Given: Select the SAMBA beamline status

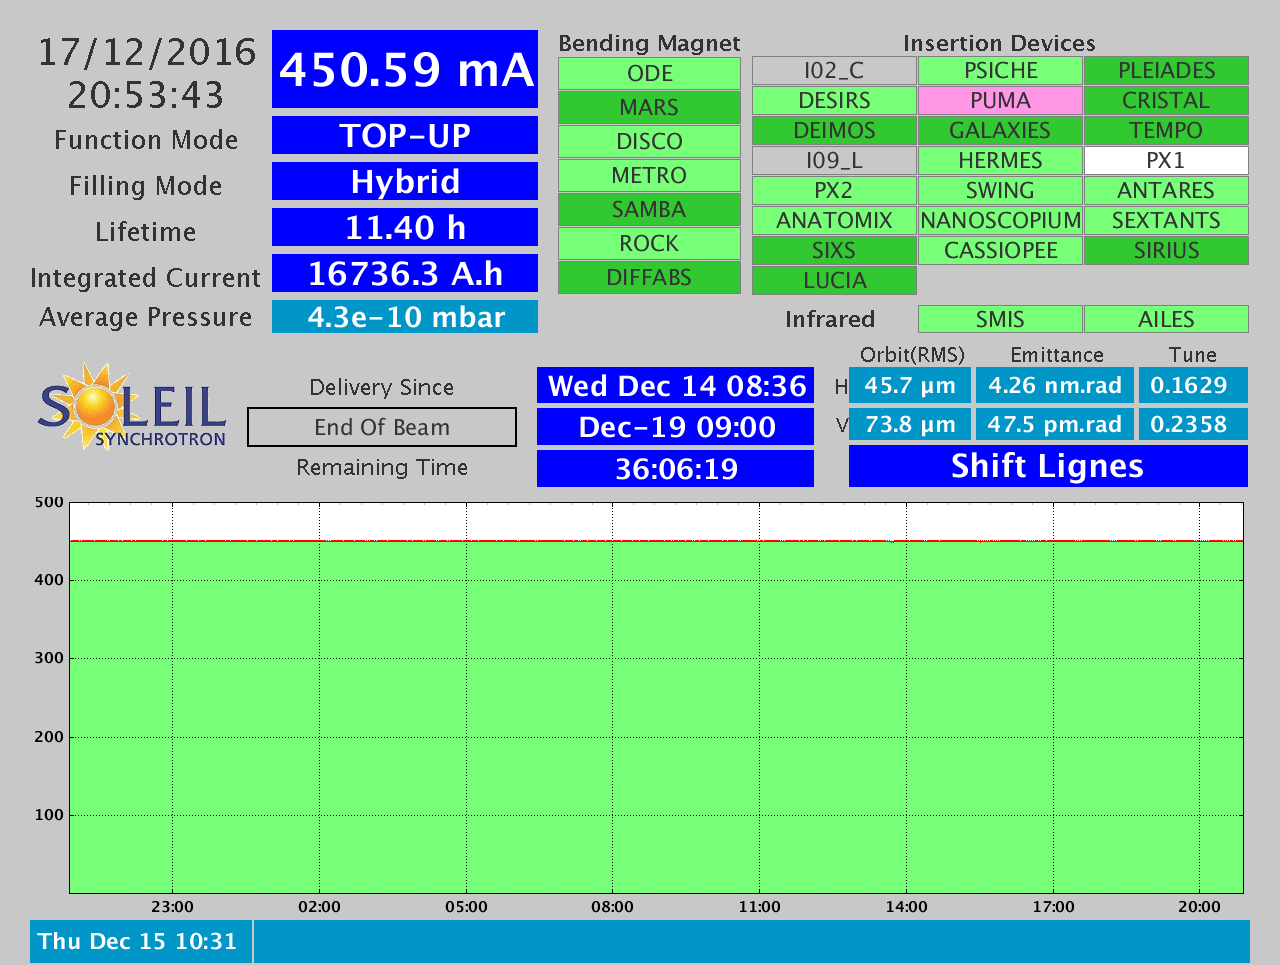Looking at the screenshot, I should tap(649, 210).
